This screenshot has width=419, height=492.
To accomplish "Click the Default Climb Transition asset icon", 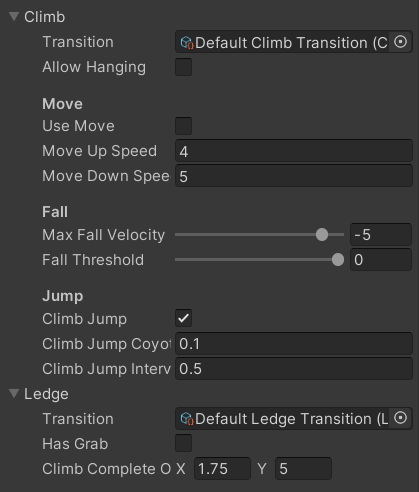I will 187,43.
